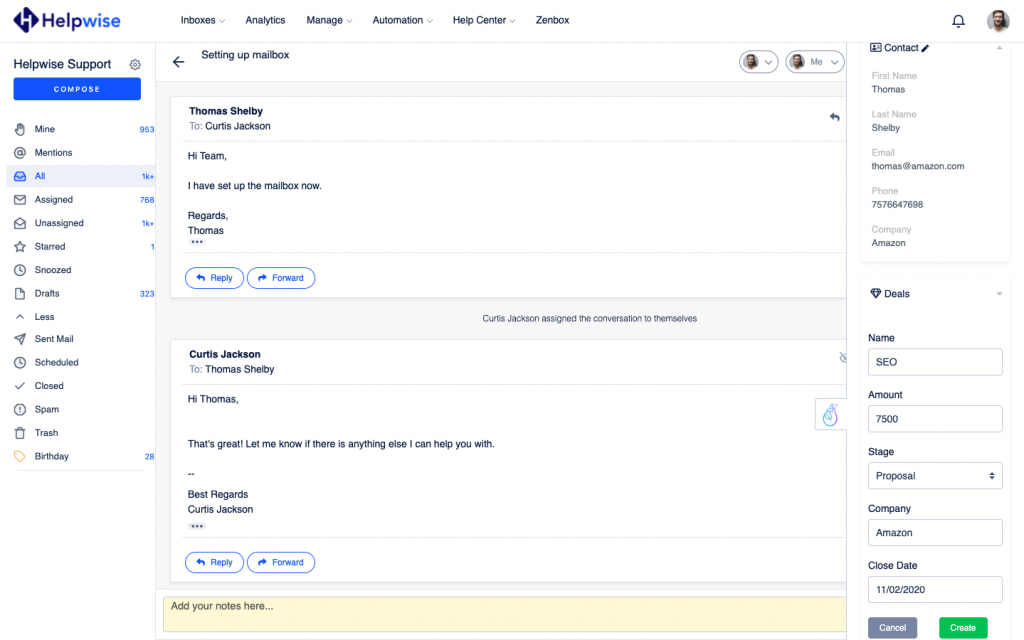Edit contact with the pencil icon
Screen dimensions: 1024x640
[x=925, y=48]
